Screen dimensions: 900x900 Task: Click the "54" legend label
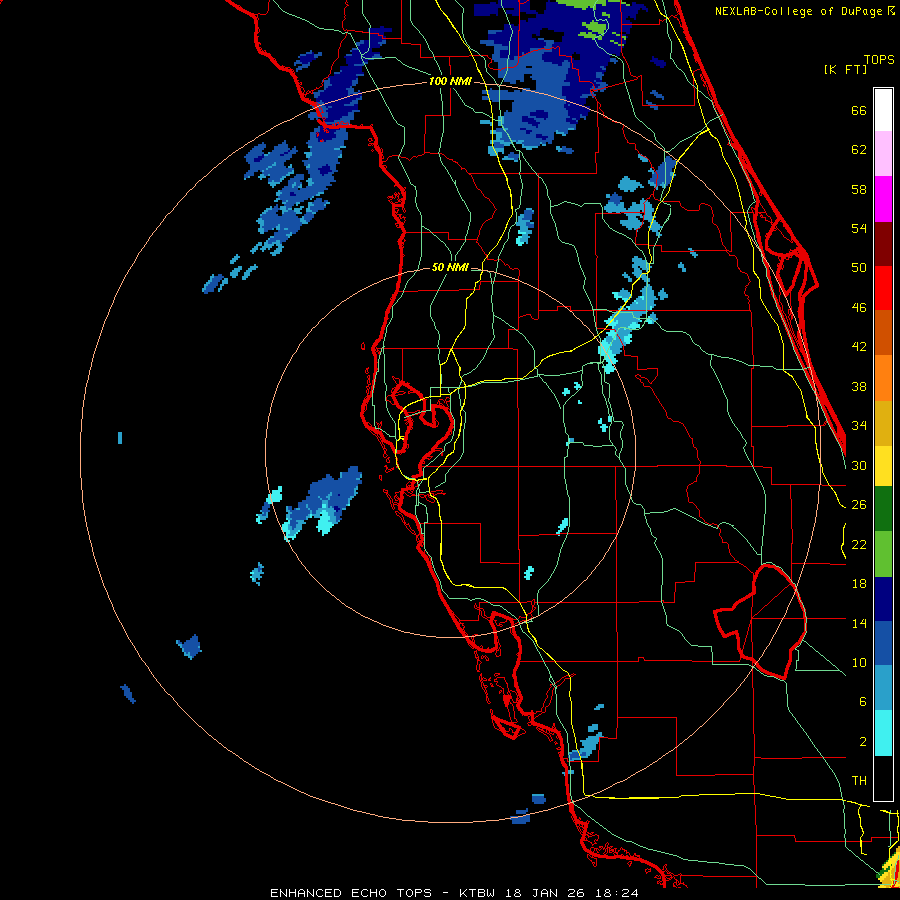pos(859,228)
